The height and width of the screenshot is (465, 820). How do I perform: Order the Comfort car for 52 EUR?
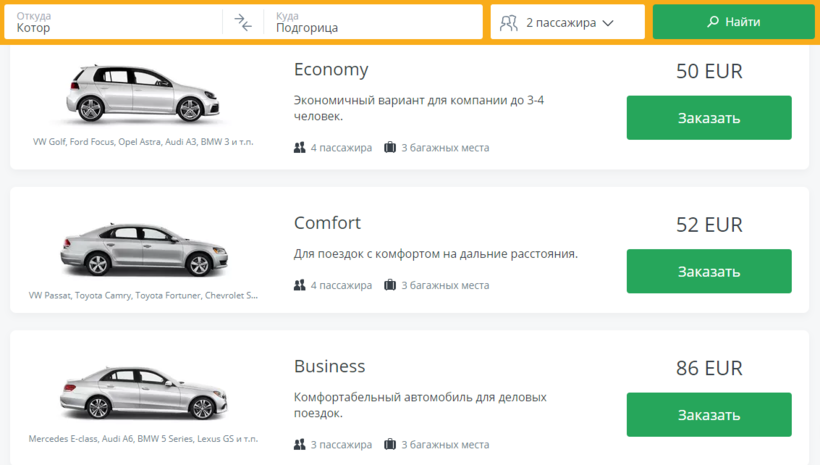[x=709, y=271]
